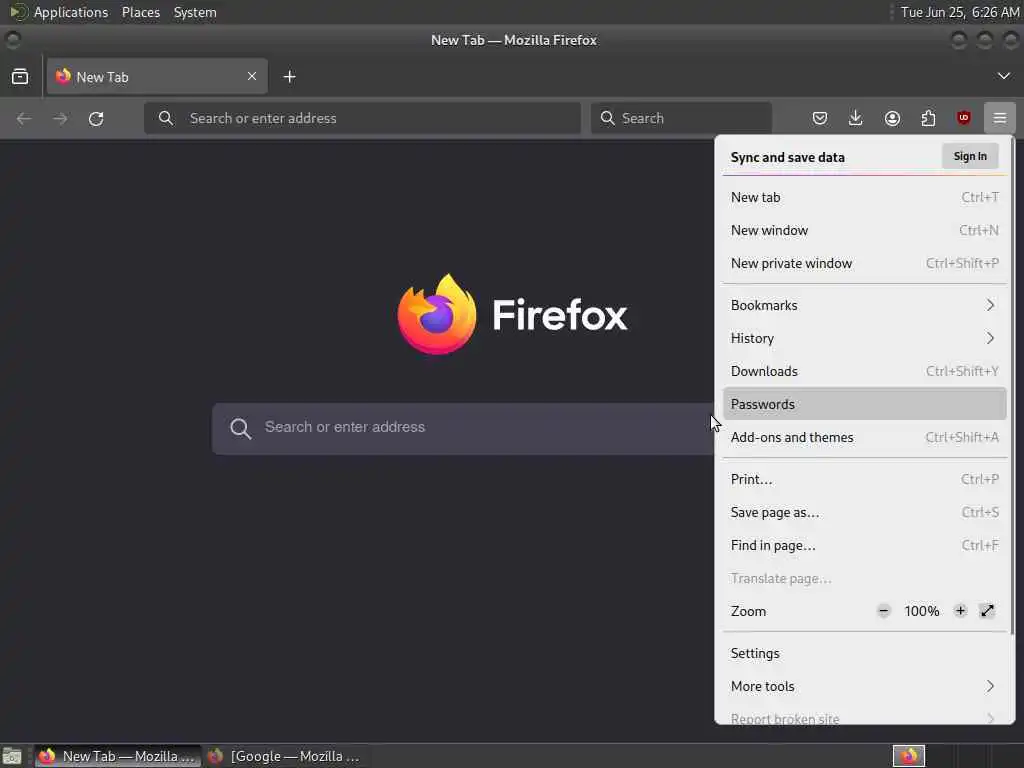Click the menu panel scrollbar
Screen dimensions: 1024x768
tap(1012, 385)
